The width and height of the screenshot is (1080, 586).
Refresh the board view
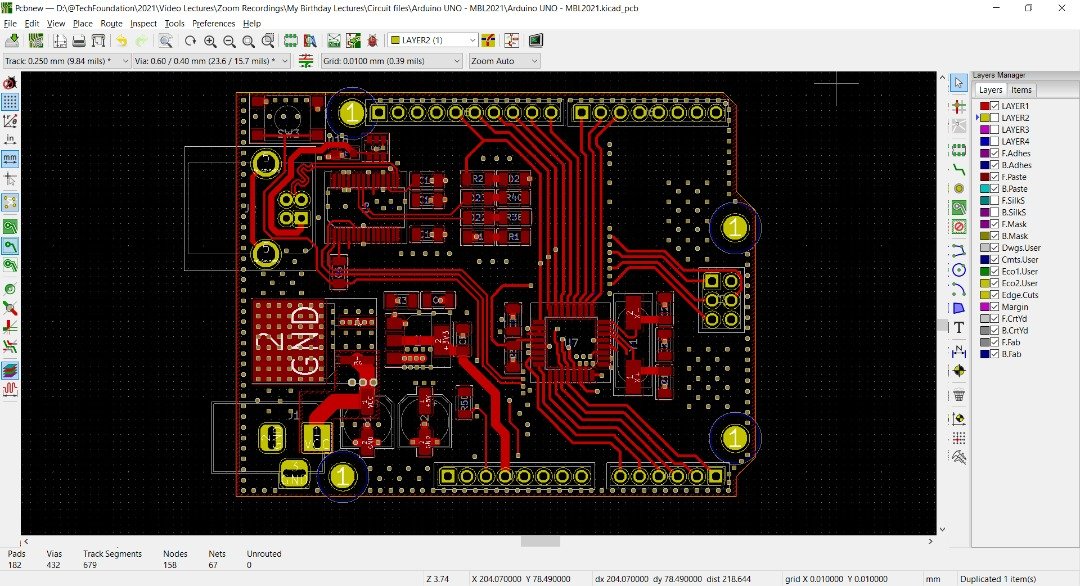(x=190, y=41)
